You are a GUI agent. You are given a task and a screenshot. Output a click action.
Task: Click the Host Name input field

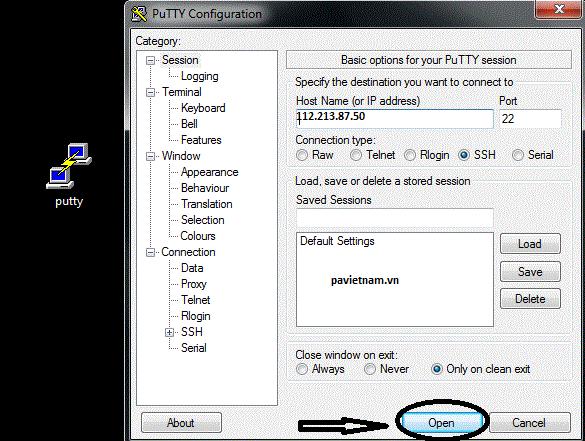coord(394,119)
